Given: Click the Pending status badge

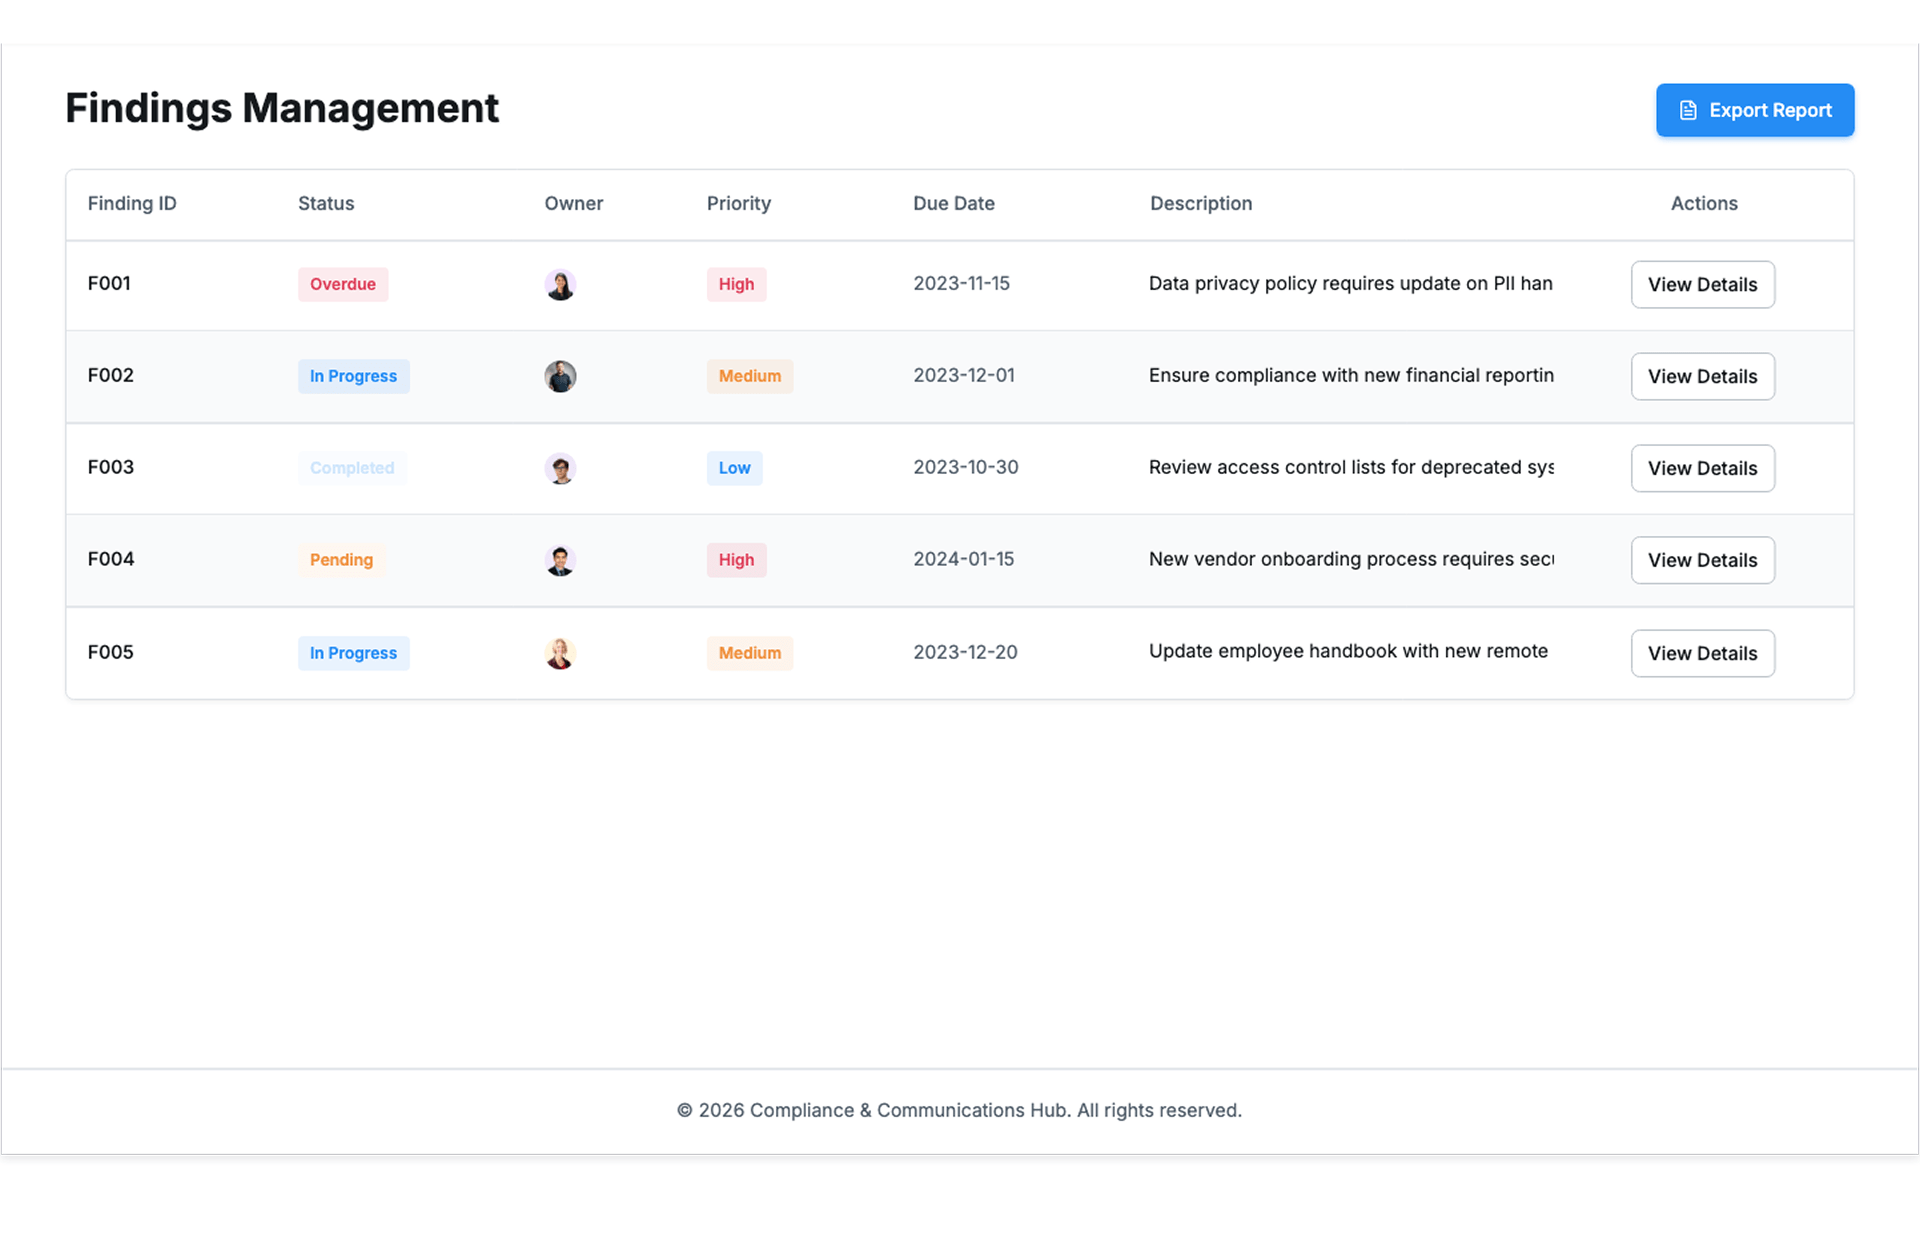Looking at the screenshot, I should (x=341, y=560).
